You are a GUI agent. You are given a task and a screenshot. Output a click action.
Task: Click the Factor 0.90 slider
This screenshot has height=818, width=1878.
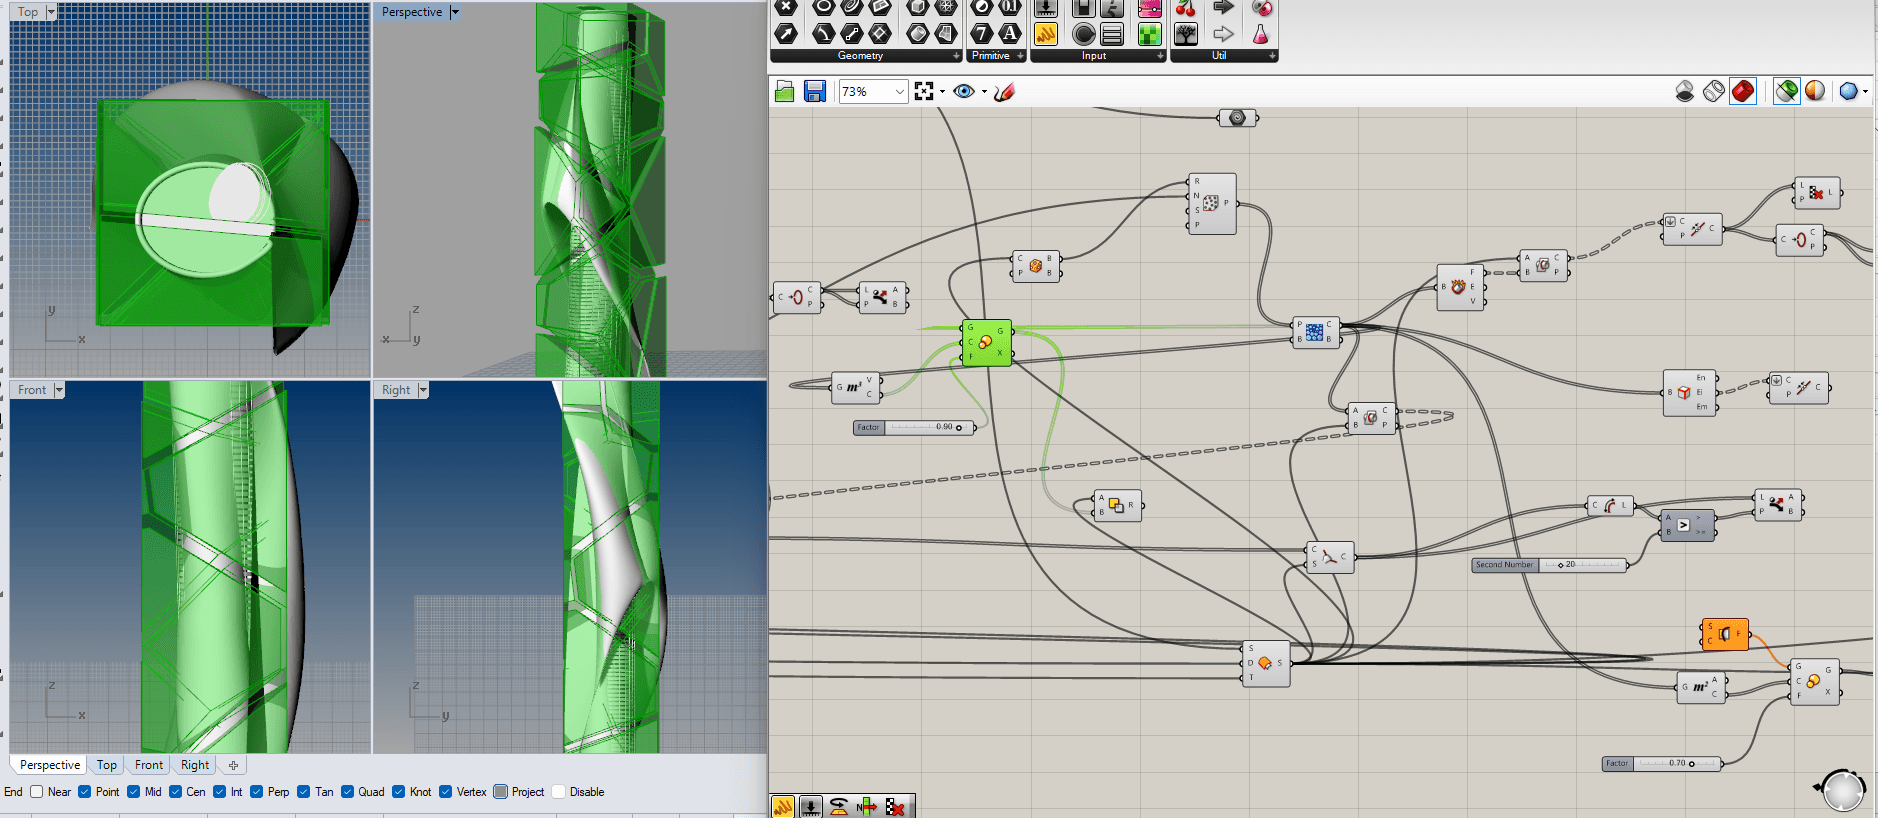click(x=914, y=427)
